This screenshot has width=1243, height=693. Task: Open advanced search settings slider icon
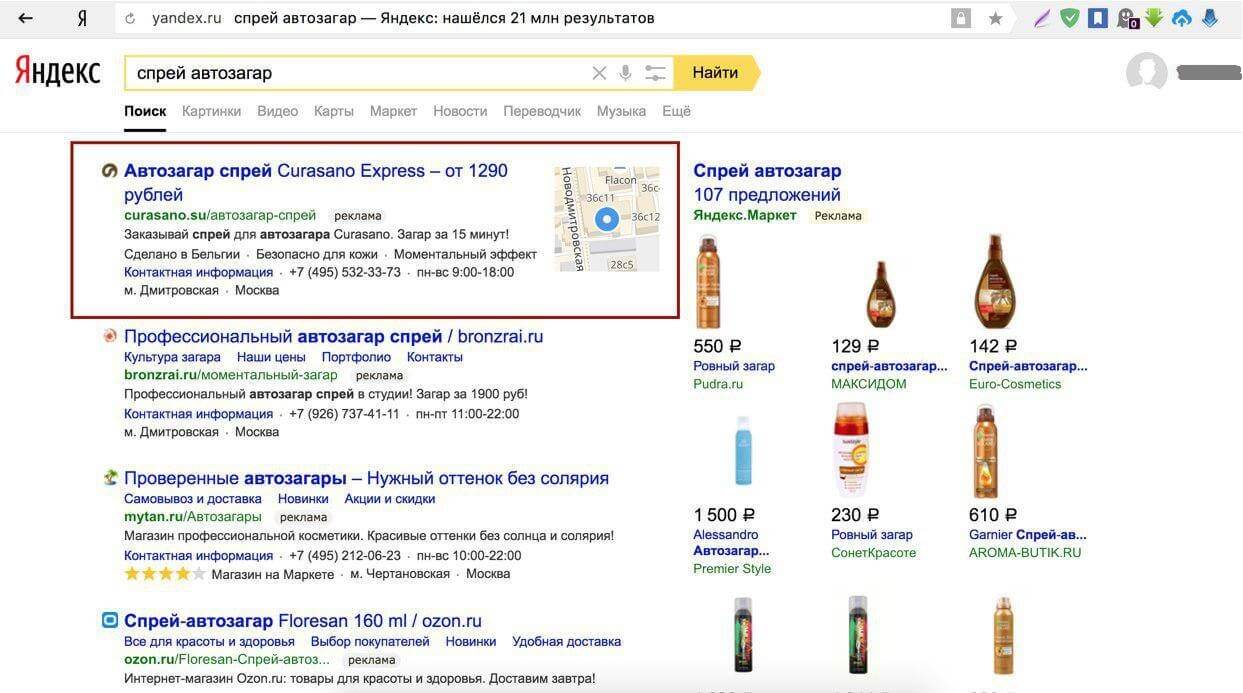click(x=655, y=73)
